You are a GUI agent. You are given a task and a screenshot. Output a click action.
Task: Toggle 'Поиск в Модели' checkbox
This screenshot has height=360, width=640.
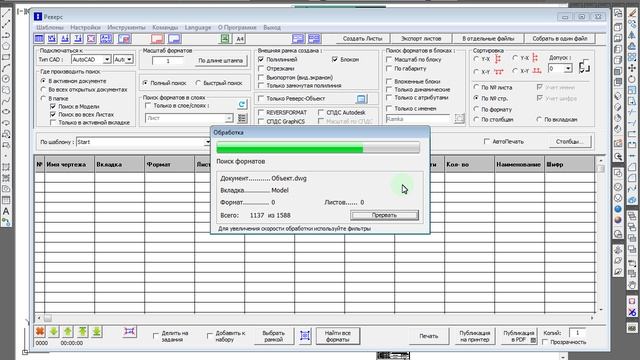coord(53,107)
